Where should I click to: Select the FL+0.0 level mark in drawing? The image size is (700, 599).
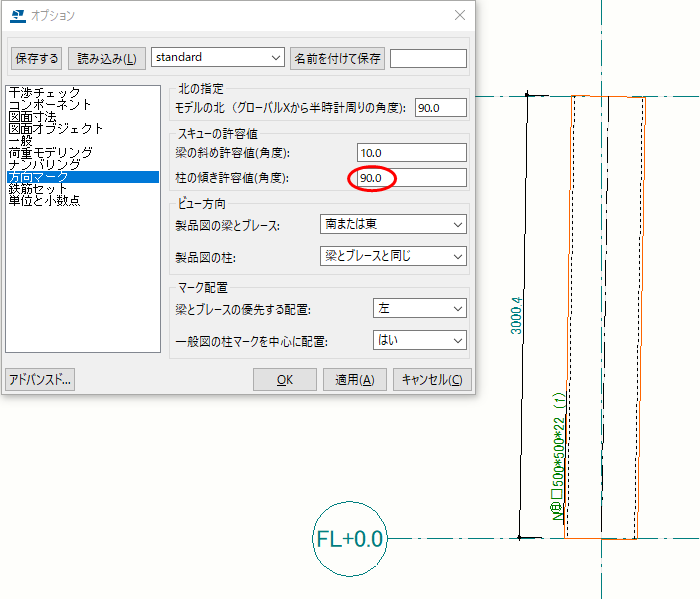click(x=350, y=539)
